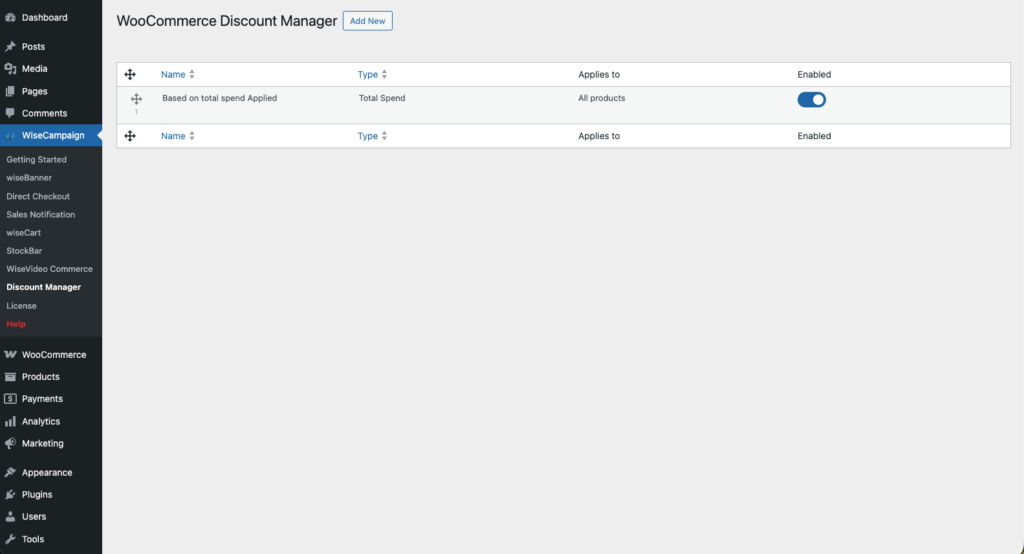This screenshot has height=554, width=1024.
Task: Click the Posts pin icon
Action: click(10, 46)
